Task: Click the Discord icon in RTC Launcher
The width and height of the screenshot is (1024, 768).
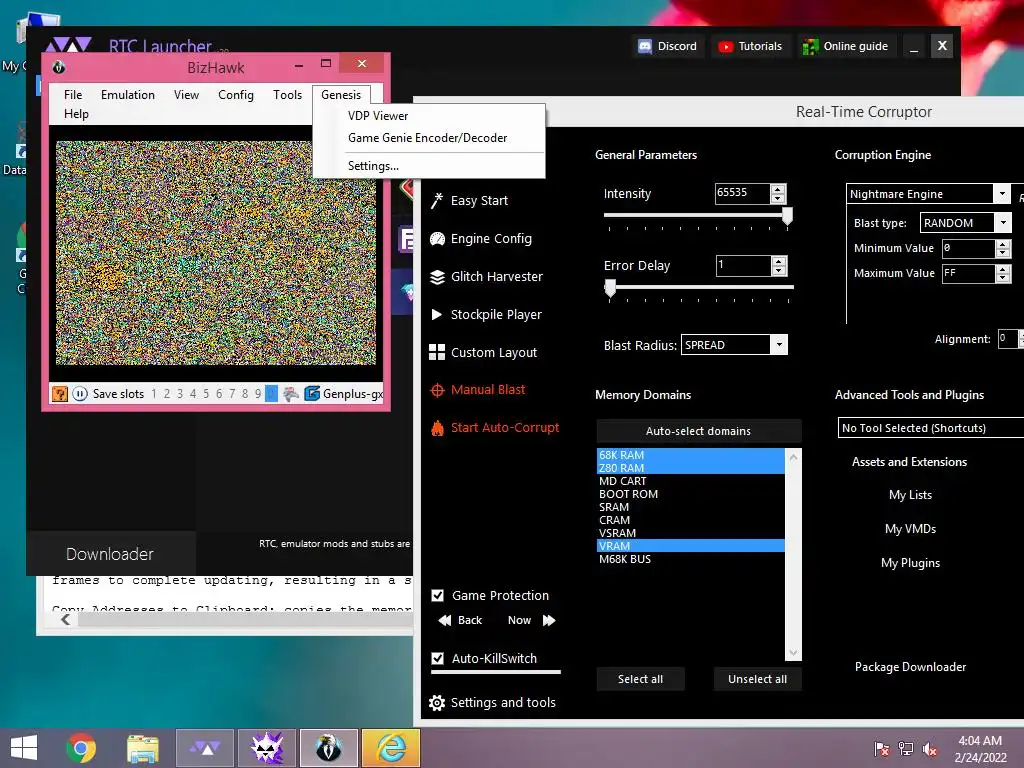Action: pyautogui.click(x=645, y=46)
